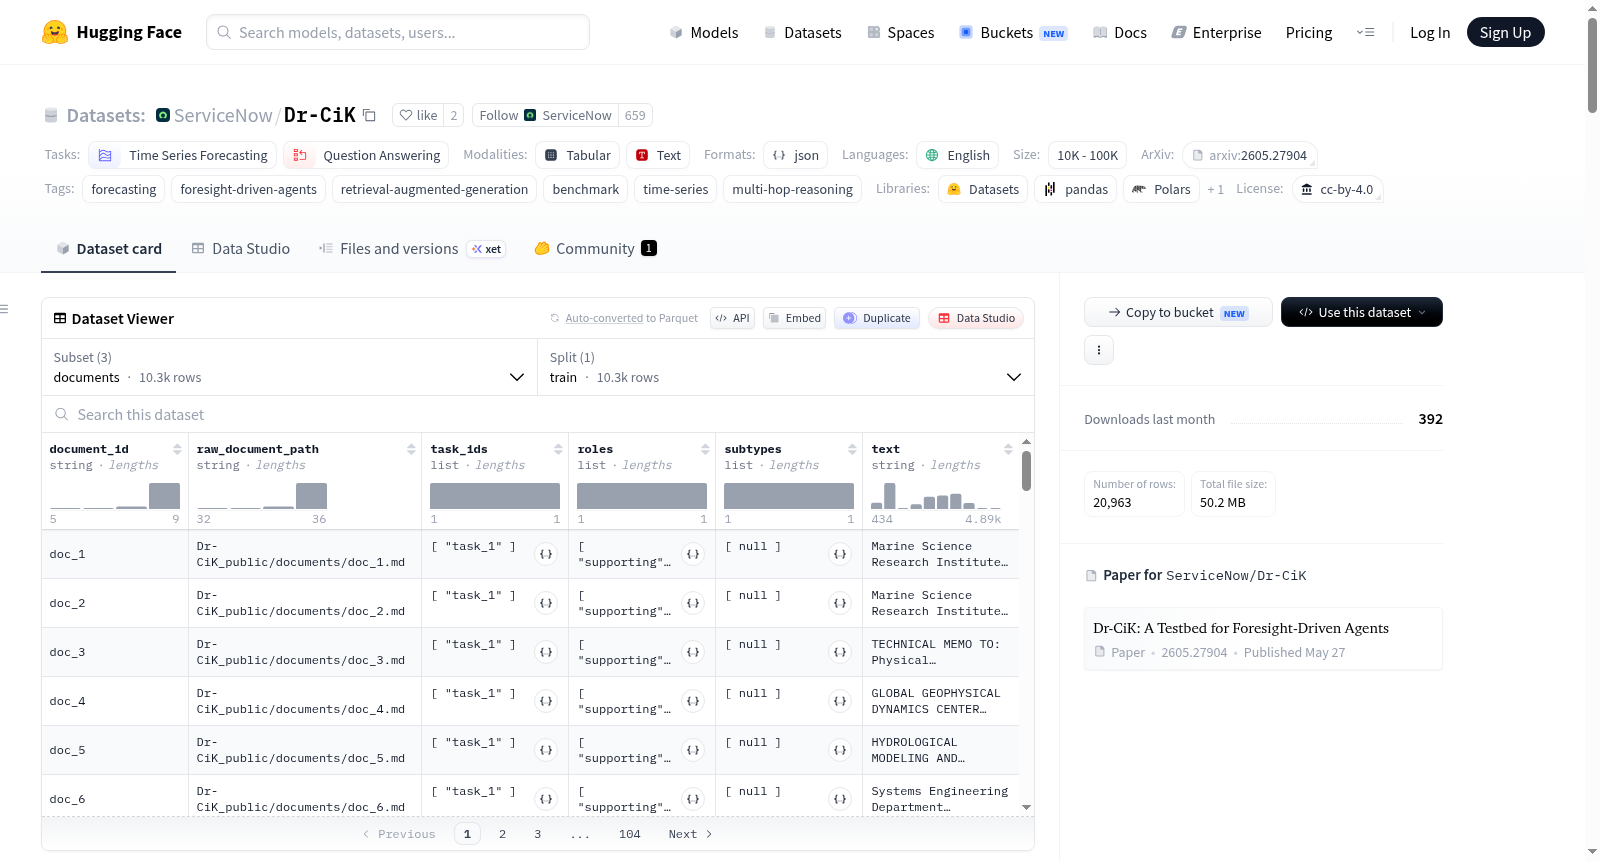Sort by subtypes column arrows

852,449
